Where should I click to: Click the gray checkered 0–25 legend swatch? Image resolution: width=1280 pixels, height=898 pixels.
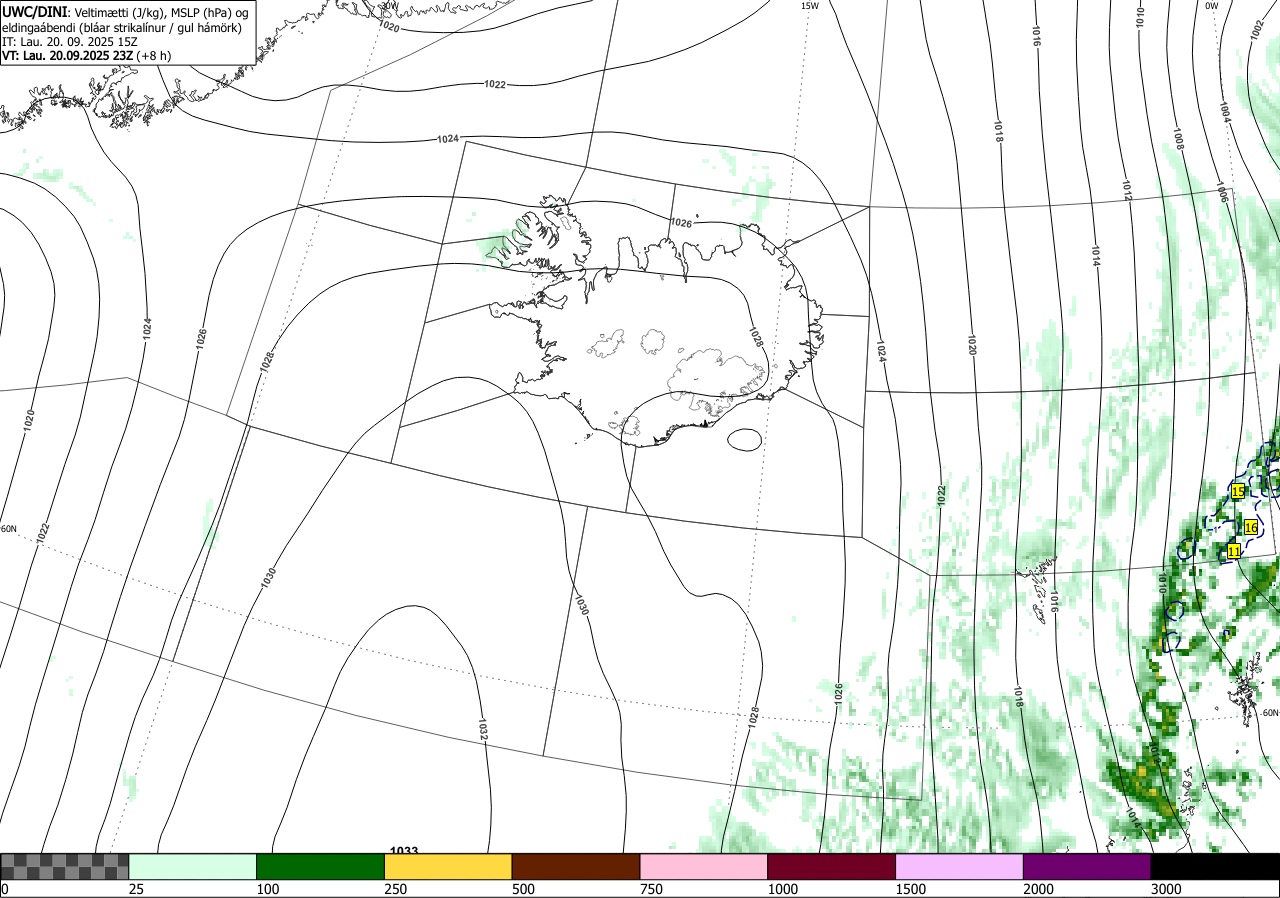pyautogui.click(x=65, y=866)
